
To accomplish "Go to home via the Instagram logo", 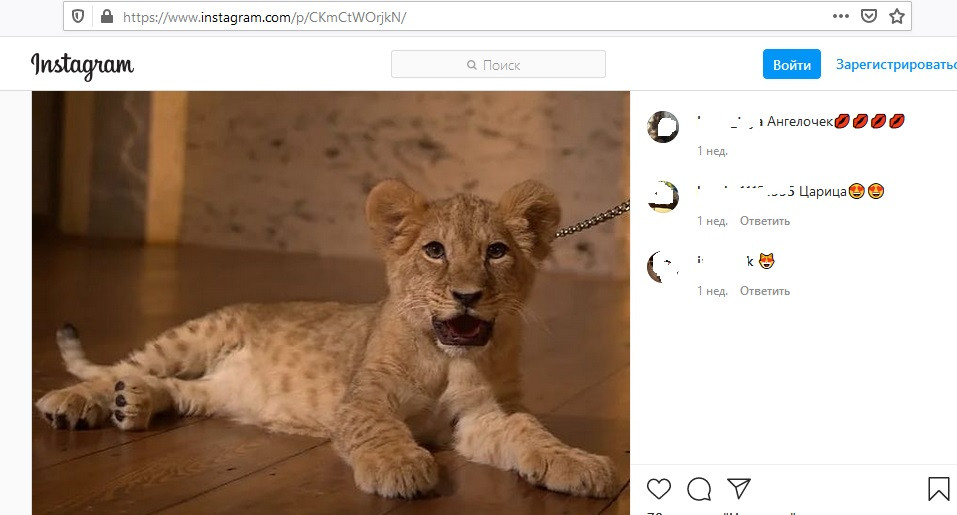I will pos(82,65).
